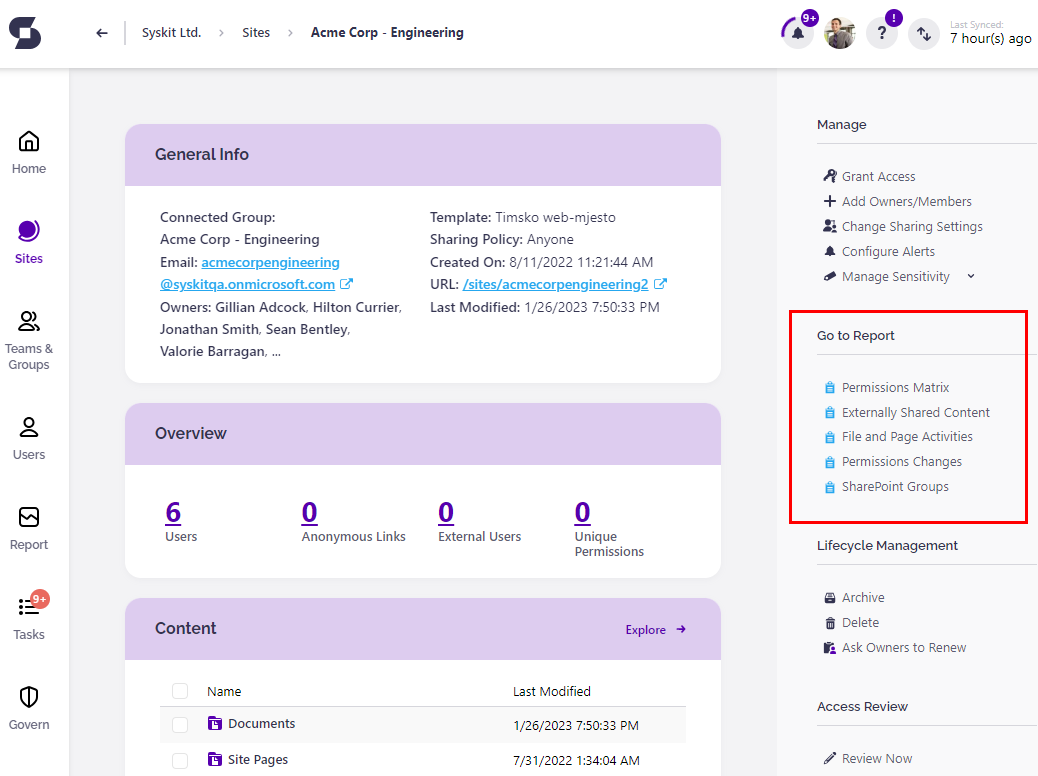The height and width of the screenshot is (776, 1038).
Task: Open Teams & Groups in sidebar
Action: click(29, 340)
